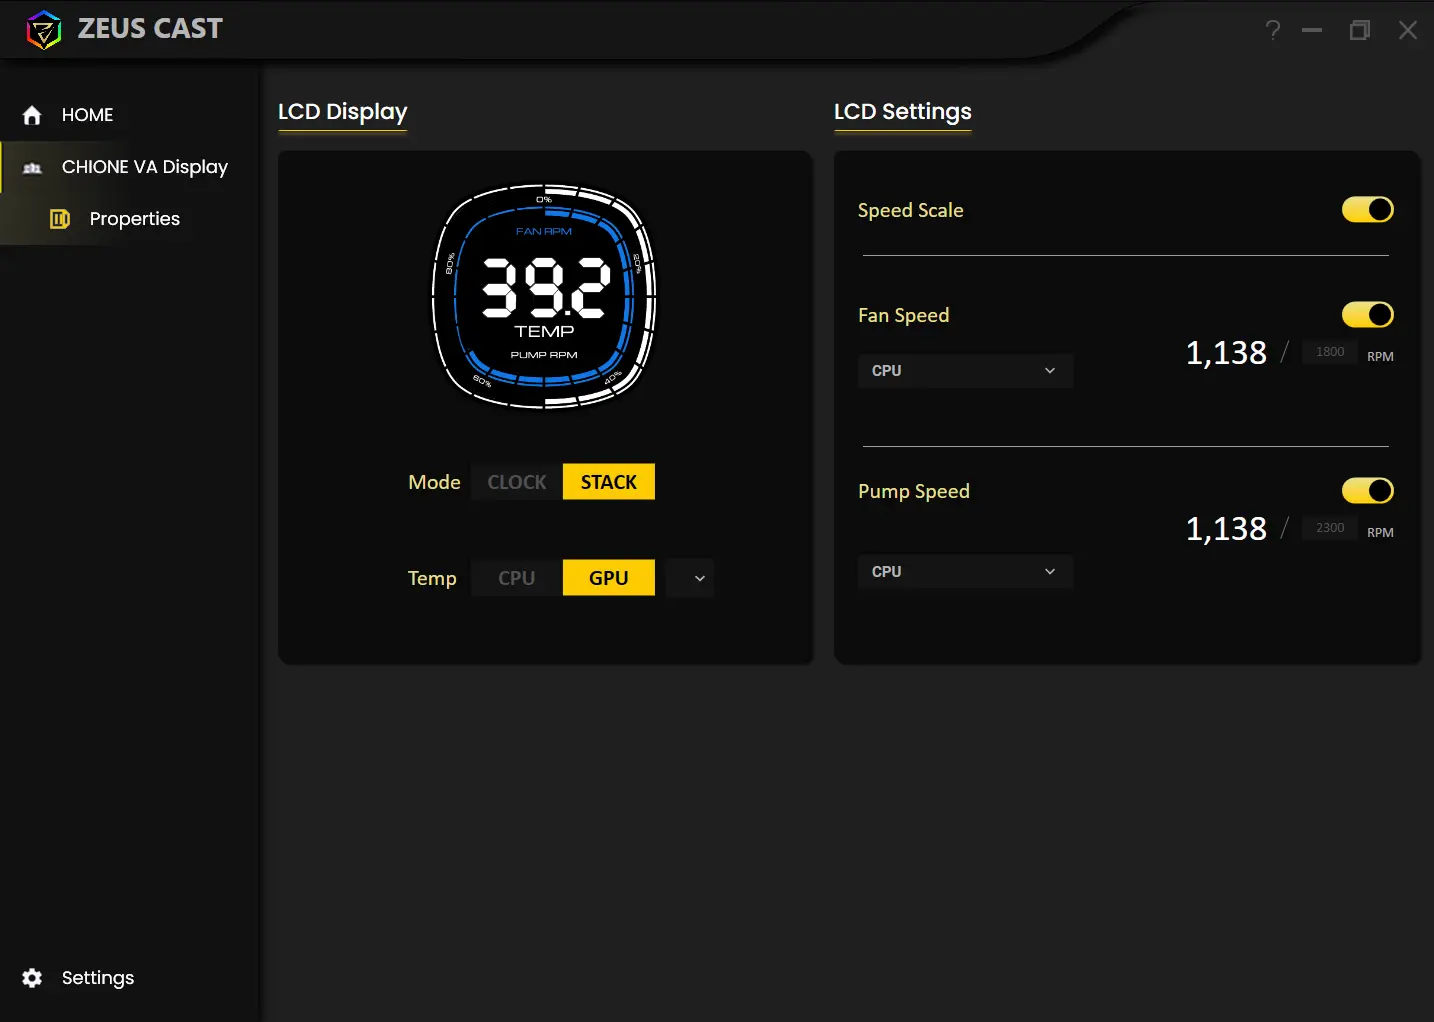Go to HOME in the sidebar
The width and height of the screenshot is (1434, 1022).
[87, 115]
